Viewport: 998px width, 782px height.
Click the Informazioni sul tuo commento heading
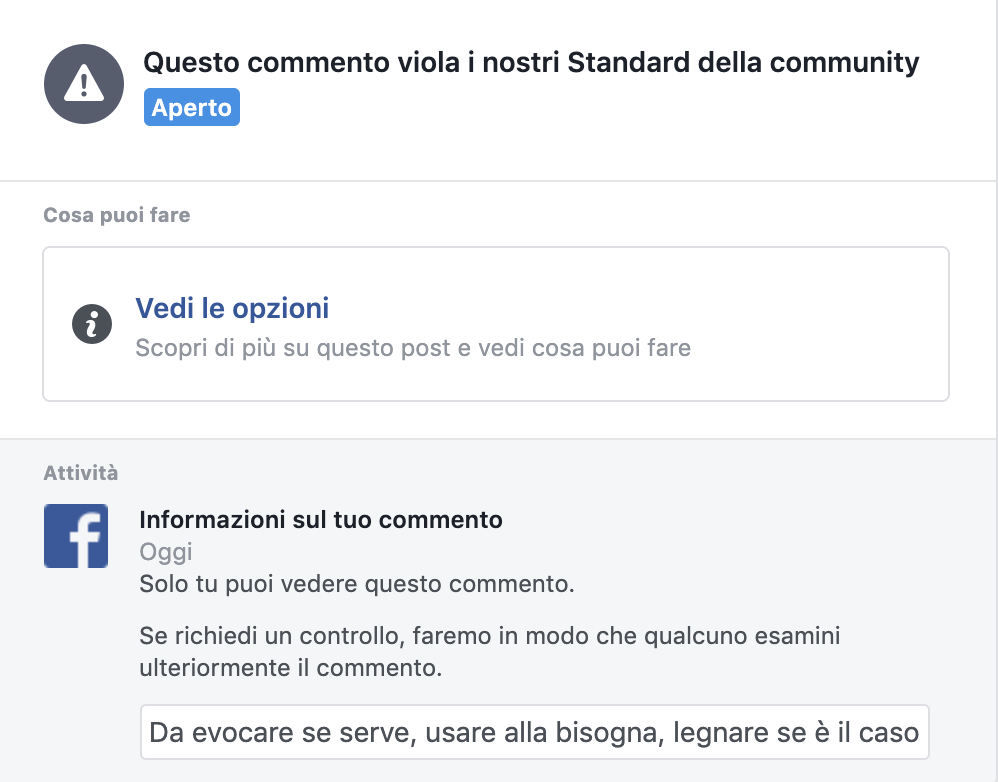[320, 520]
